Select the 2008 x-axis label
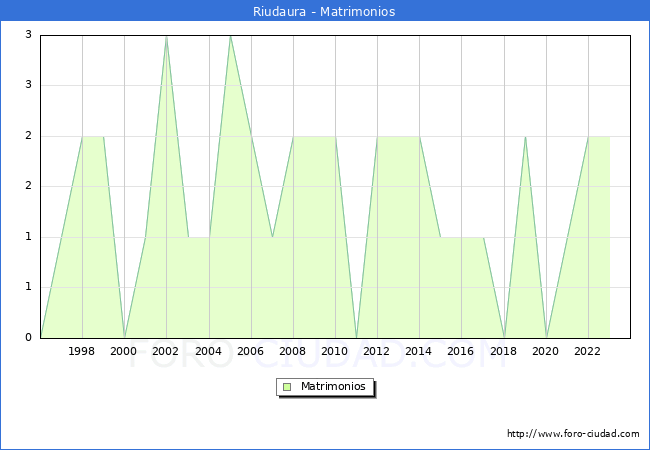 coord(292,351)
